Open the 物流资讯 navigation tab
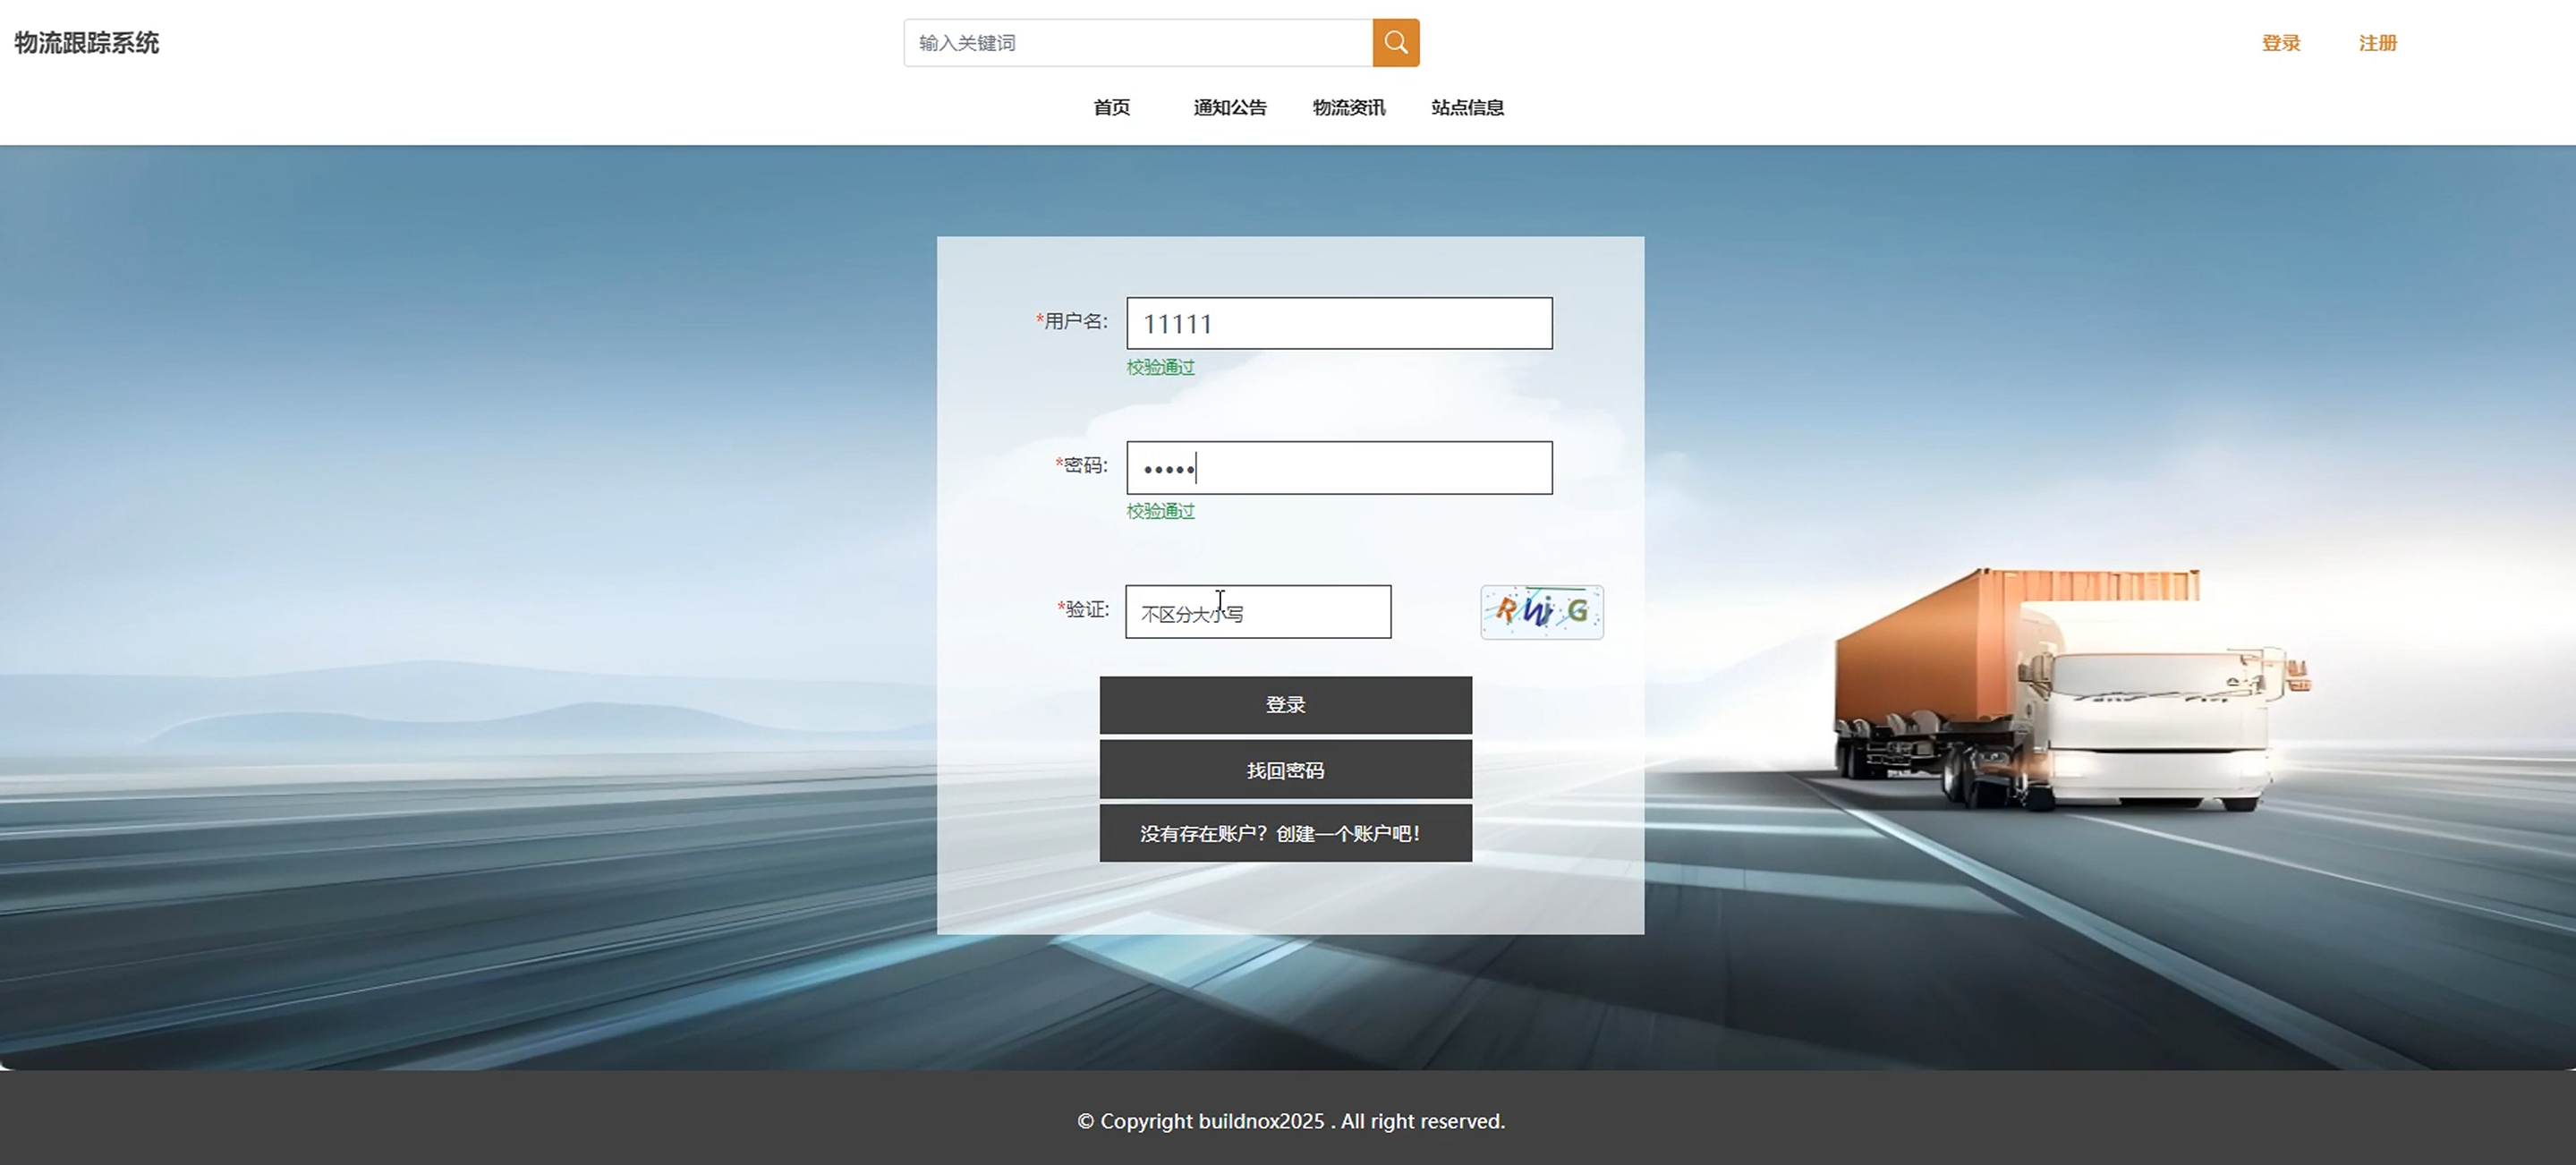Viewport: 2576px width, 1165px height. 1348,107
